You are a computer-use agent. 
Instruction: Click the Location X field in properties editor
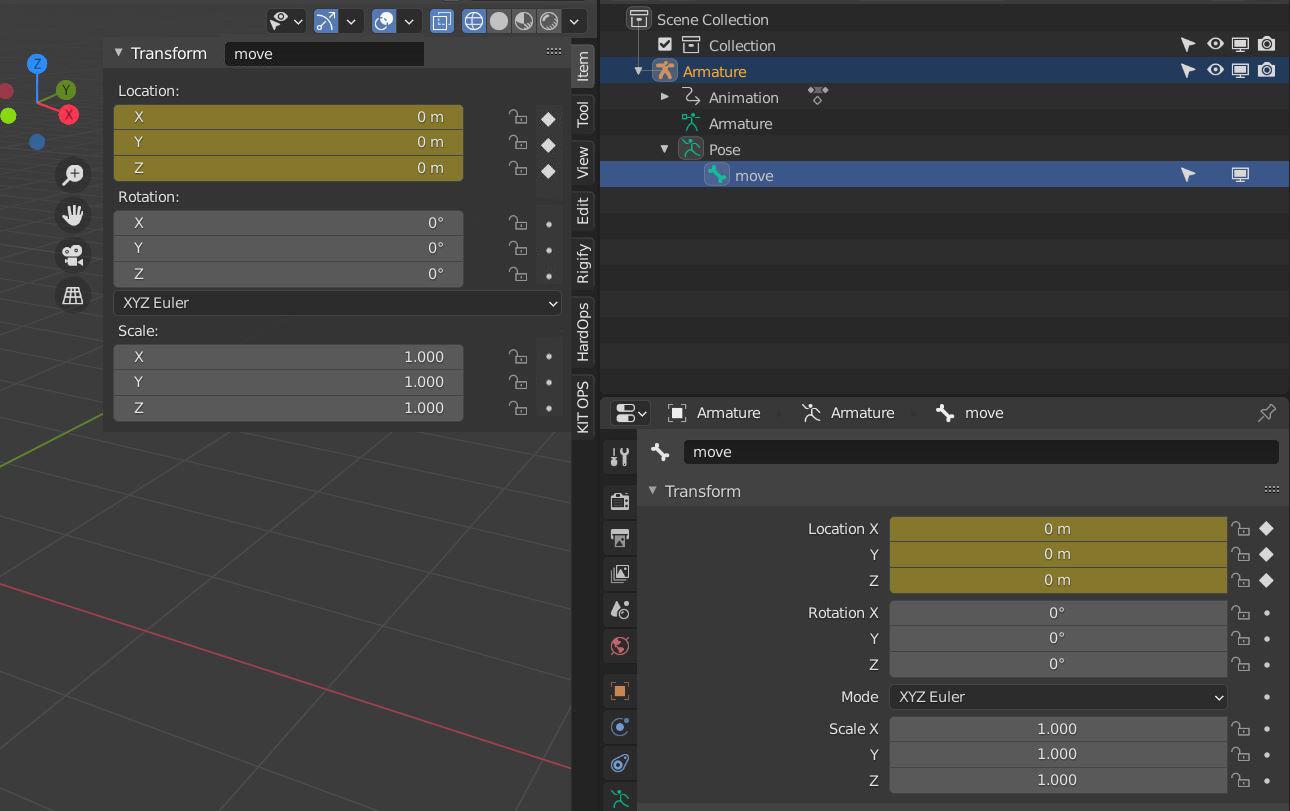click(x=1058, y=529)
